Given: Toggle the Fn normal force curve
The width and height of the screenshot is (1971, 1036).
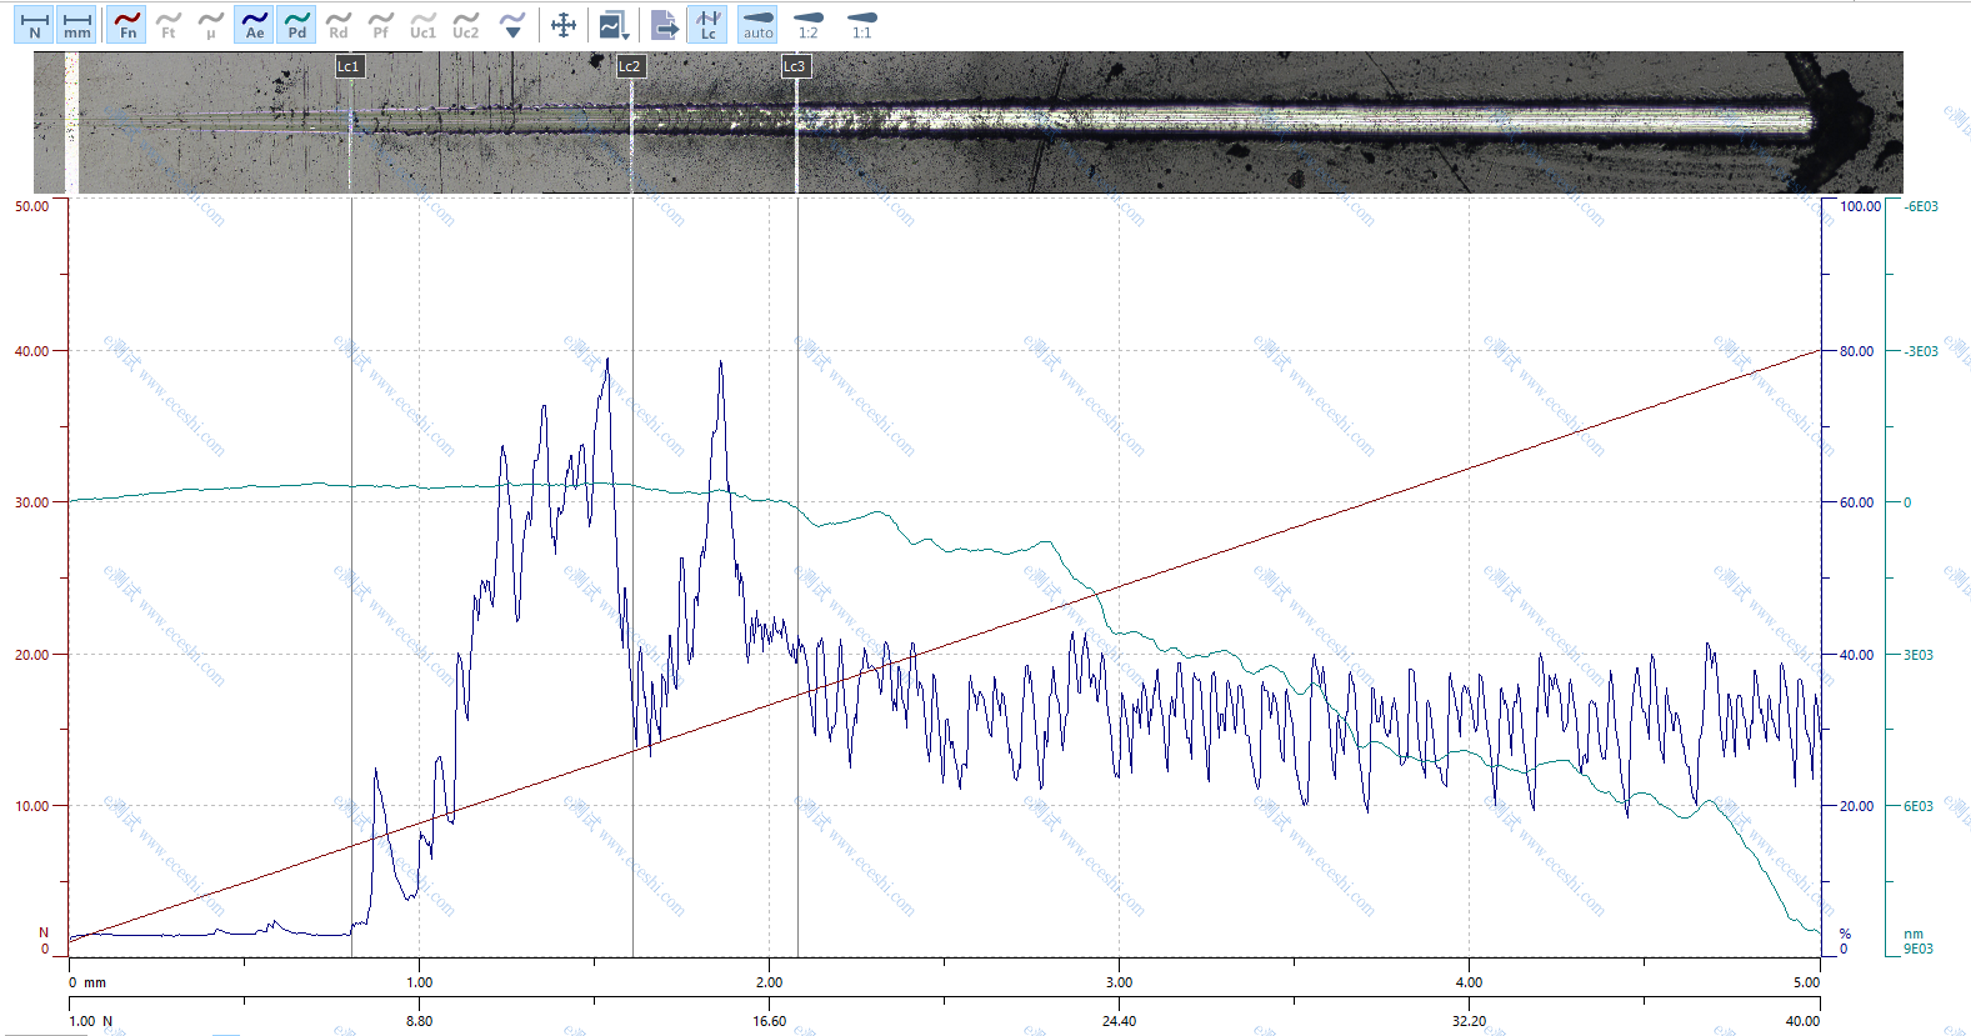Looking at the screenshot, I should [127, 25].
